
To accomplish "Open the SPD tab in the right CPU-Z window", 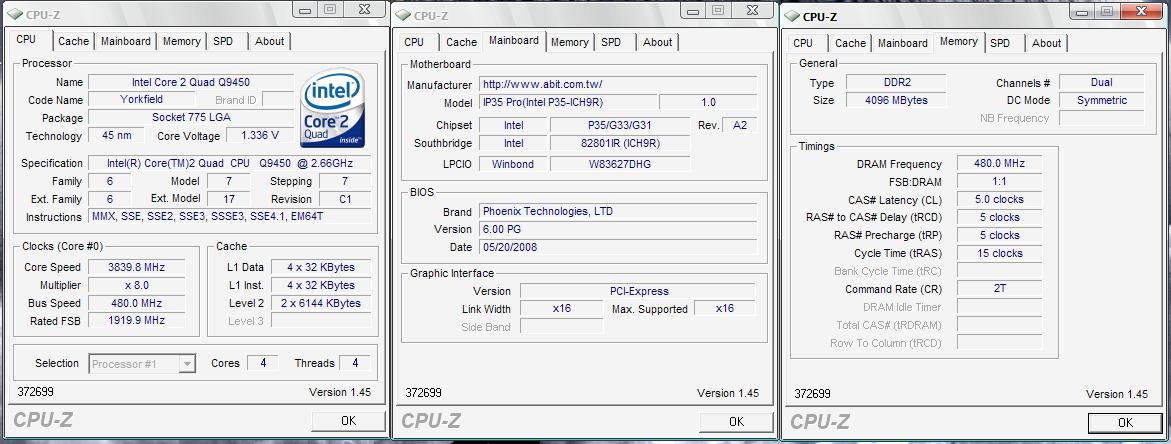I will point(1000,43).
